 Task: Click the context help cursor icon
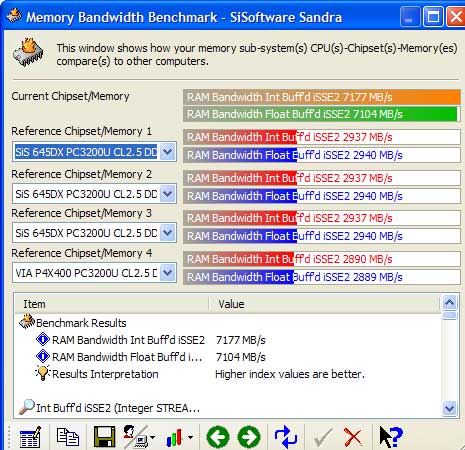coord(391,437)
